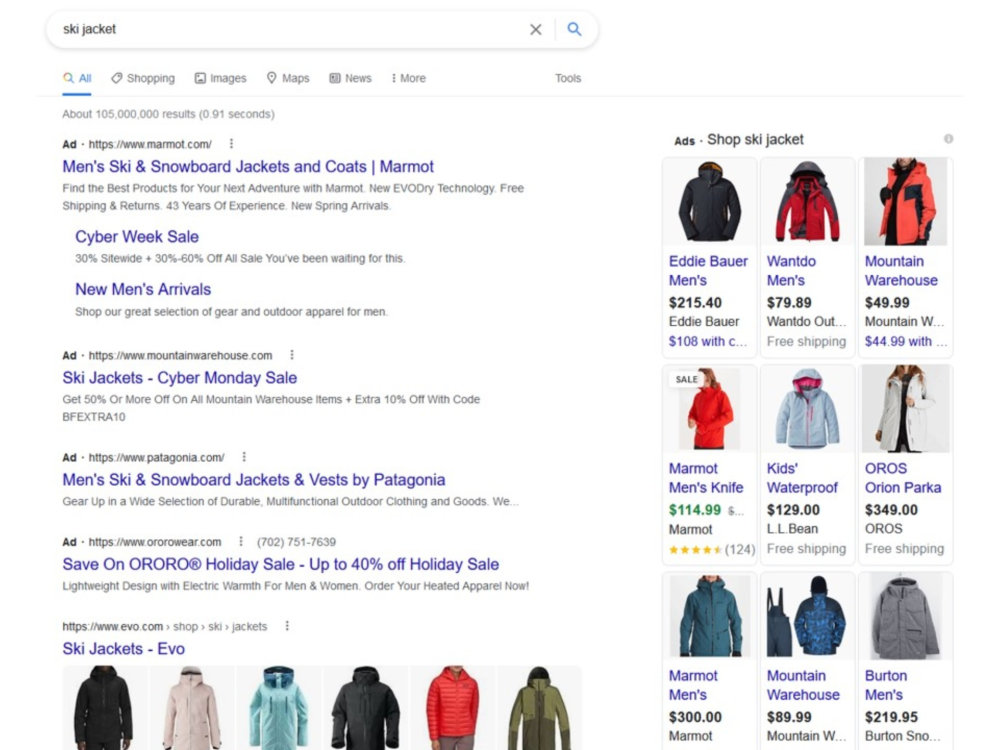Click Mountain Warehouse orange jacket image
The width and height of the screenshot is (1000, 750).
click(906, 202)
